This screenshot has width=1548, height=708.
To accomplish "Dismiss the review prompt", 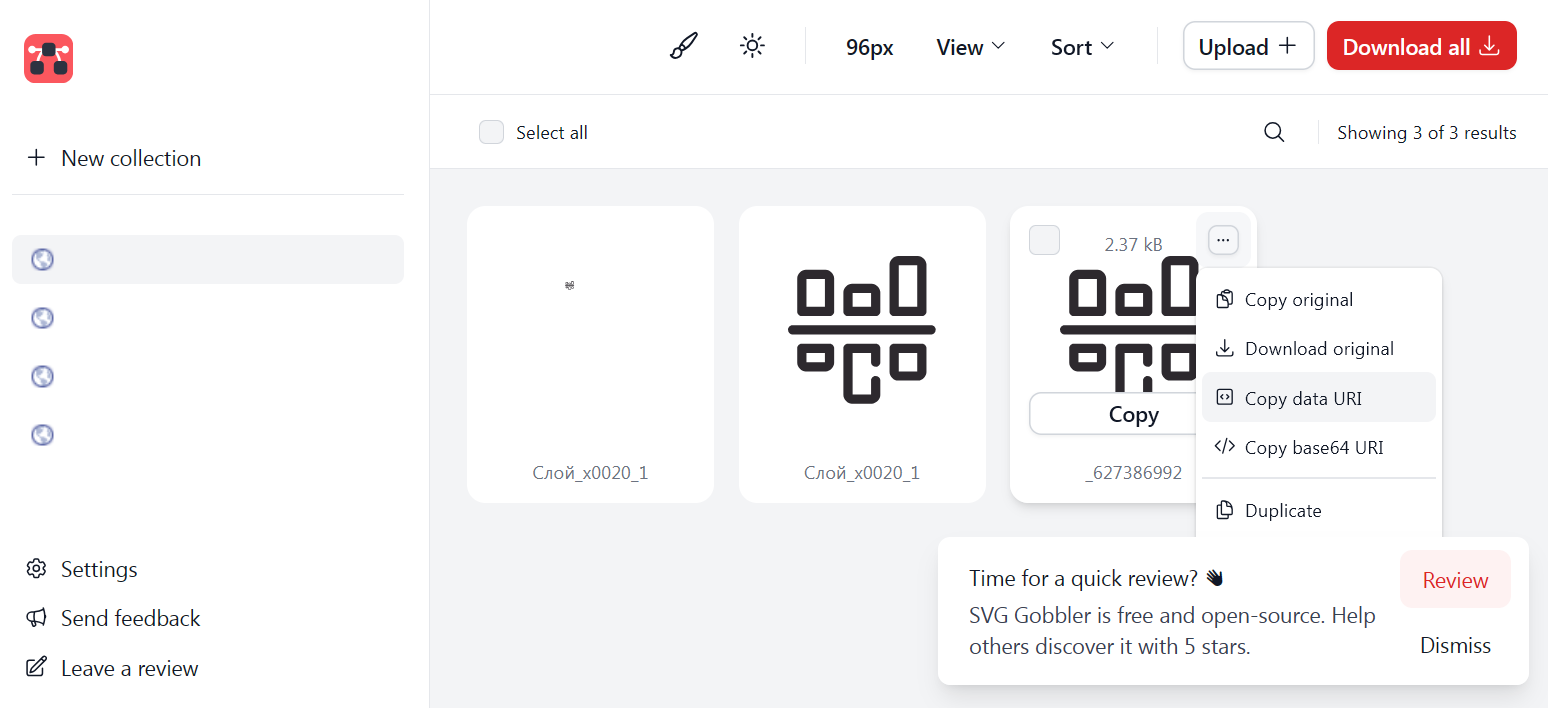I will (1455, 646).
